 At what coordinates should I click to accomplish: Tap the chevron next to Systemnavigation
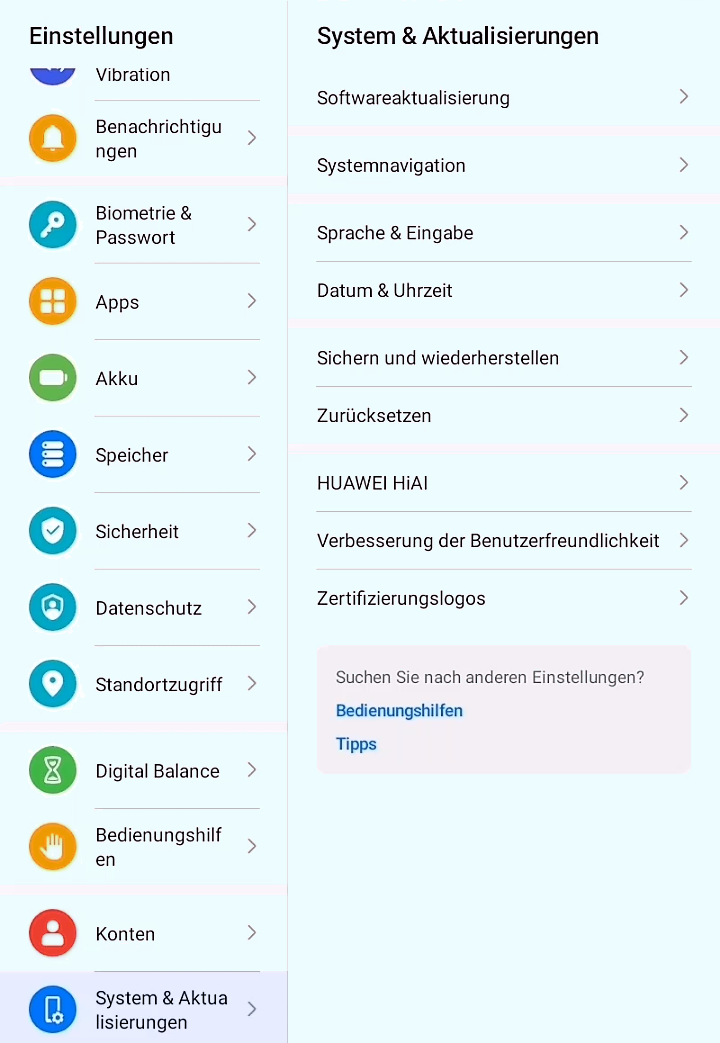coord(684,165)
